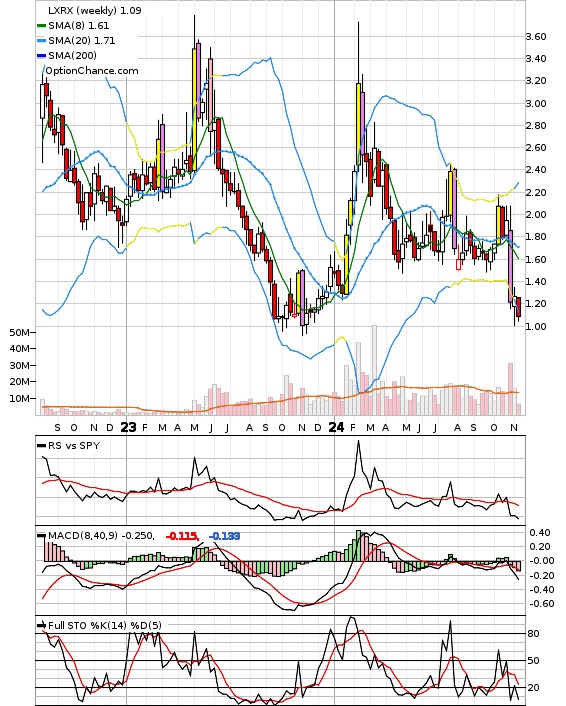This screenshot has width=566, height=706.
Task: Click the 2.20 price axis label
Action: 536,193
